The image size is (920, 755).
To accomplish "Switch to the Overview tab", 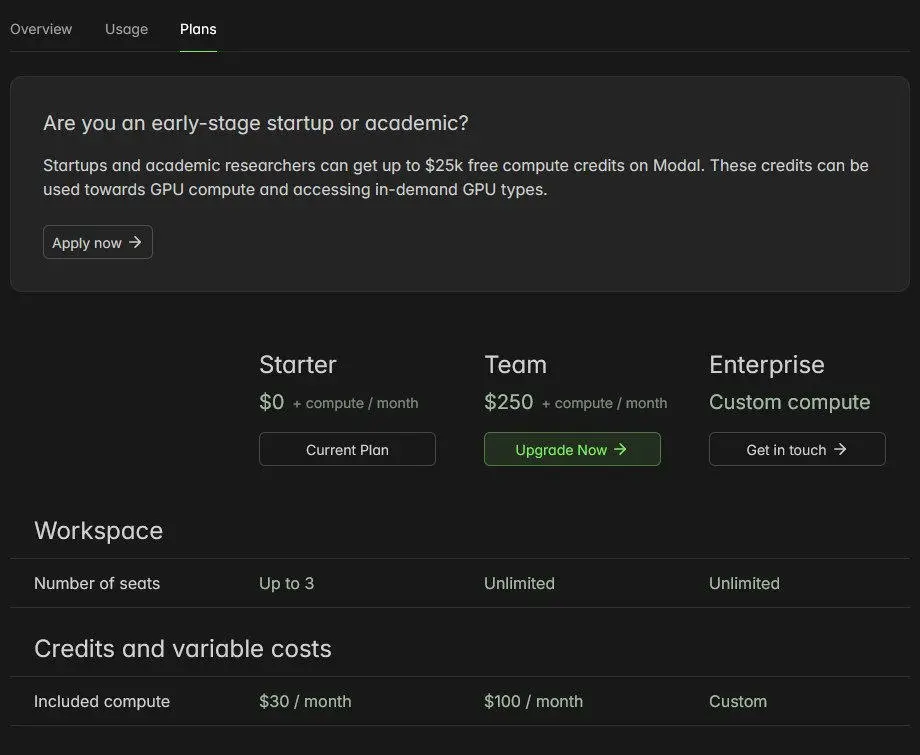I will [x=41, y=29].
